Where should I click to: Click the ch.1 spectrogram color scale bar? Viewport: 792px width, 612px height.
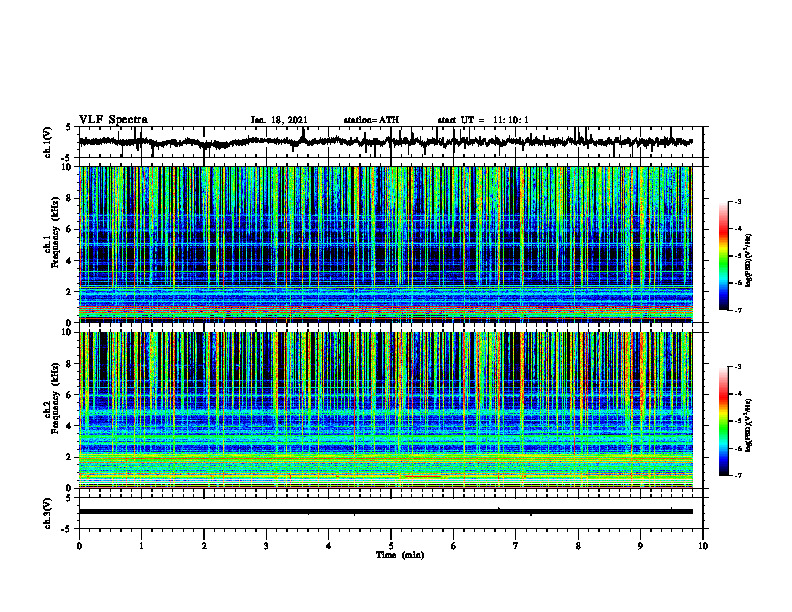pos(724,256)
